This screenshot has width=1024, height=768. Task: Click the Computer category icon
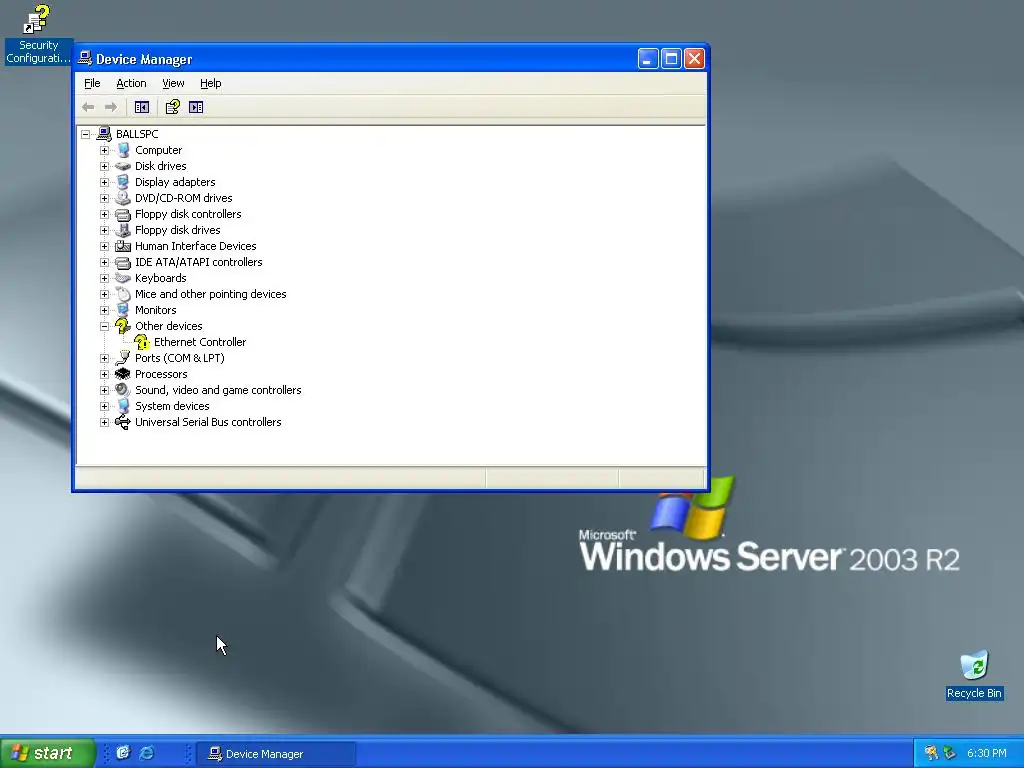123,150
